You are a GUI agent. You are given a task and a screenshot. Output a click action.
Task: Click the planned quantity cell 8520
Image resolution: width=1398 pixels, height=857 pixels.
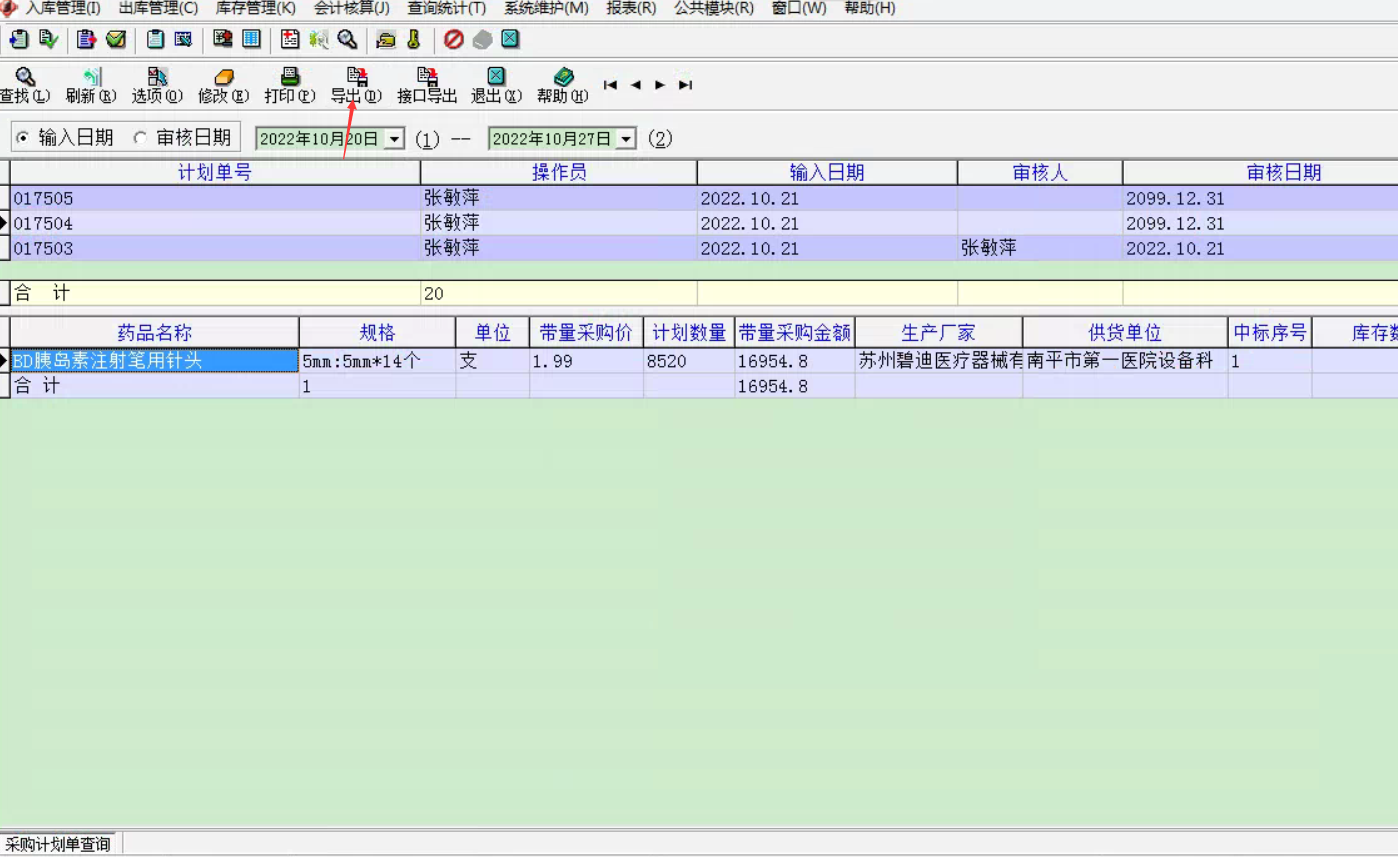pos(689,361)
